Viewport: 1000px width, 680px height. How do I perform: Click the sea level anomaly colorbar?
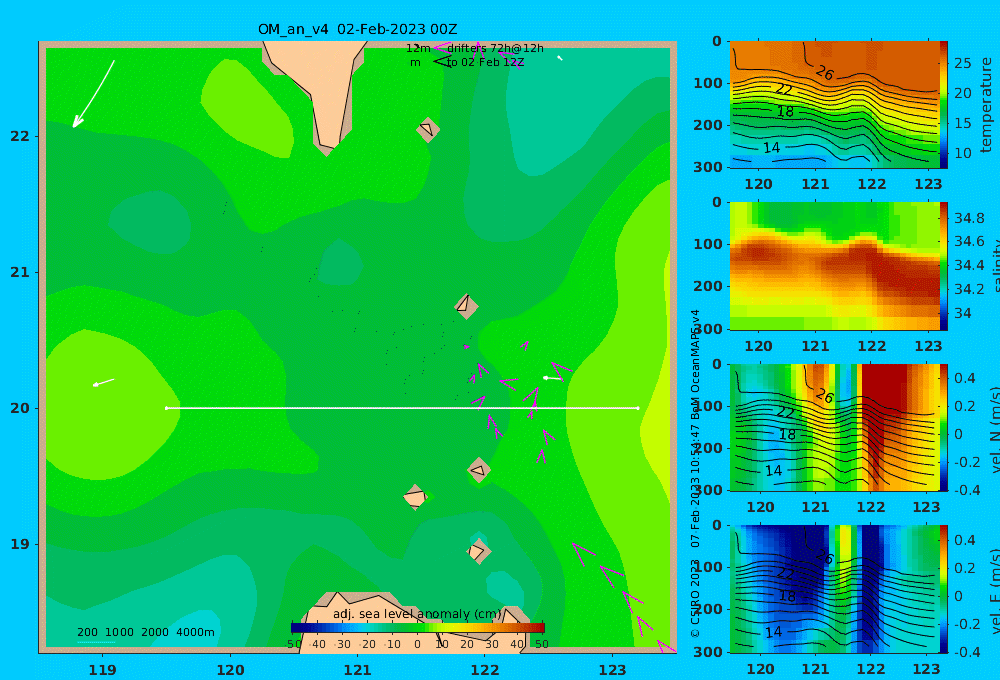pos(418,628)
